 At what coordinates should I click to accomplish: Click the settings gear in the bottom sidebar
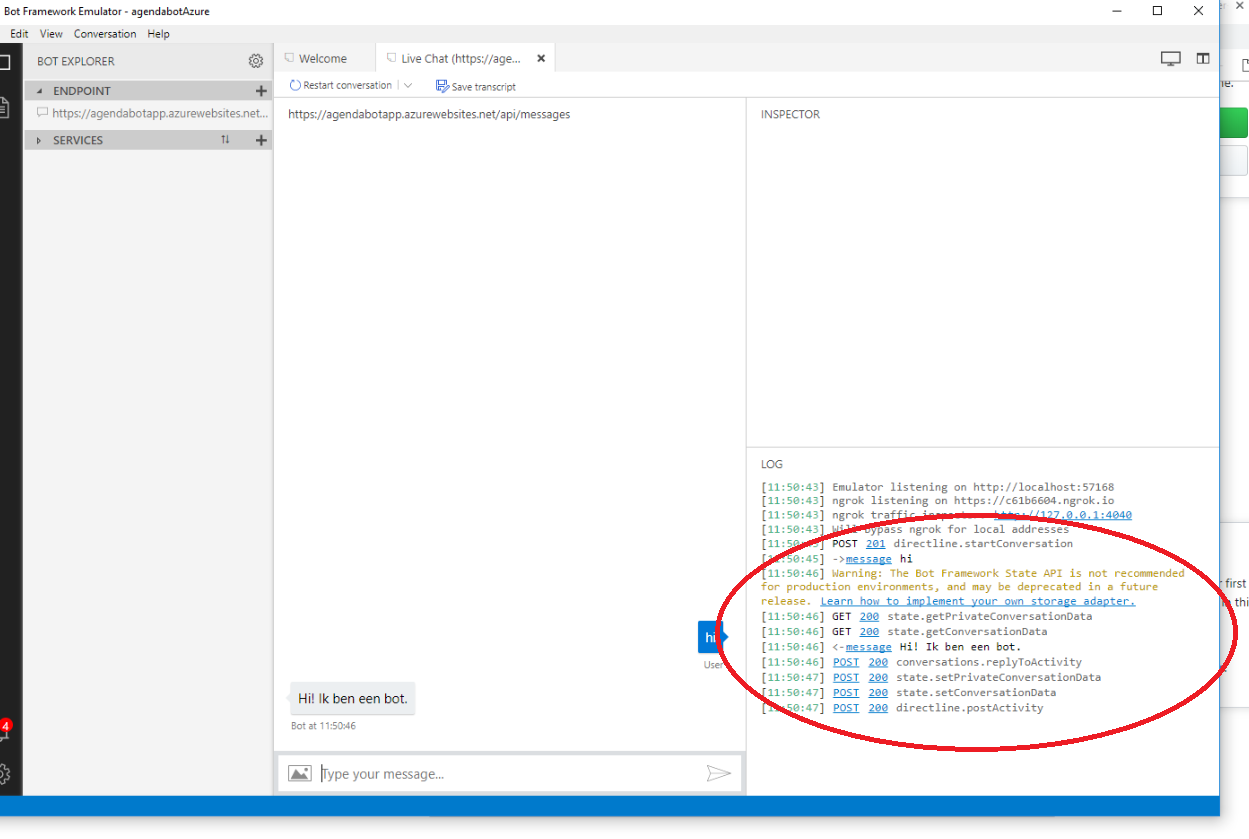click(5, 773)
